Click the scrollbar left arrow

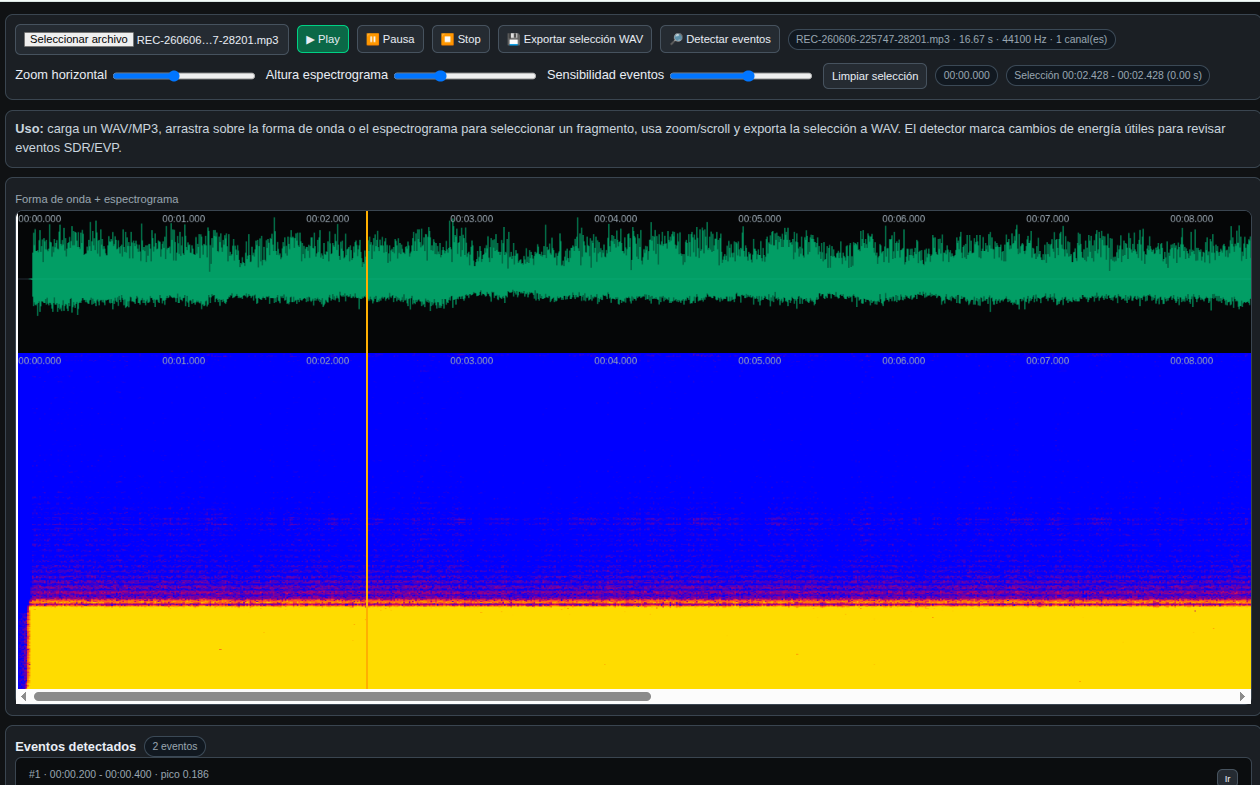tap(24, 696)
